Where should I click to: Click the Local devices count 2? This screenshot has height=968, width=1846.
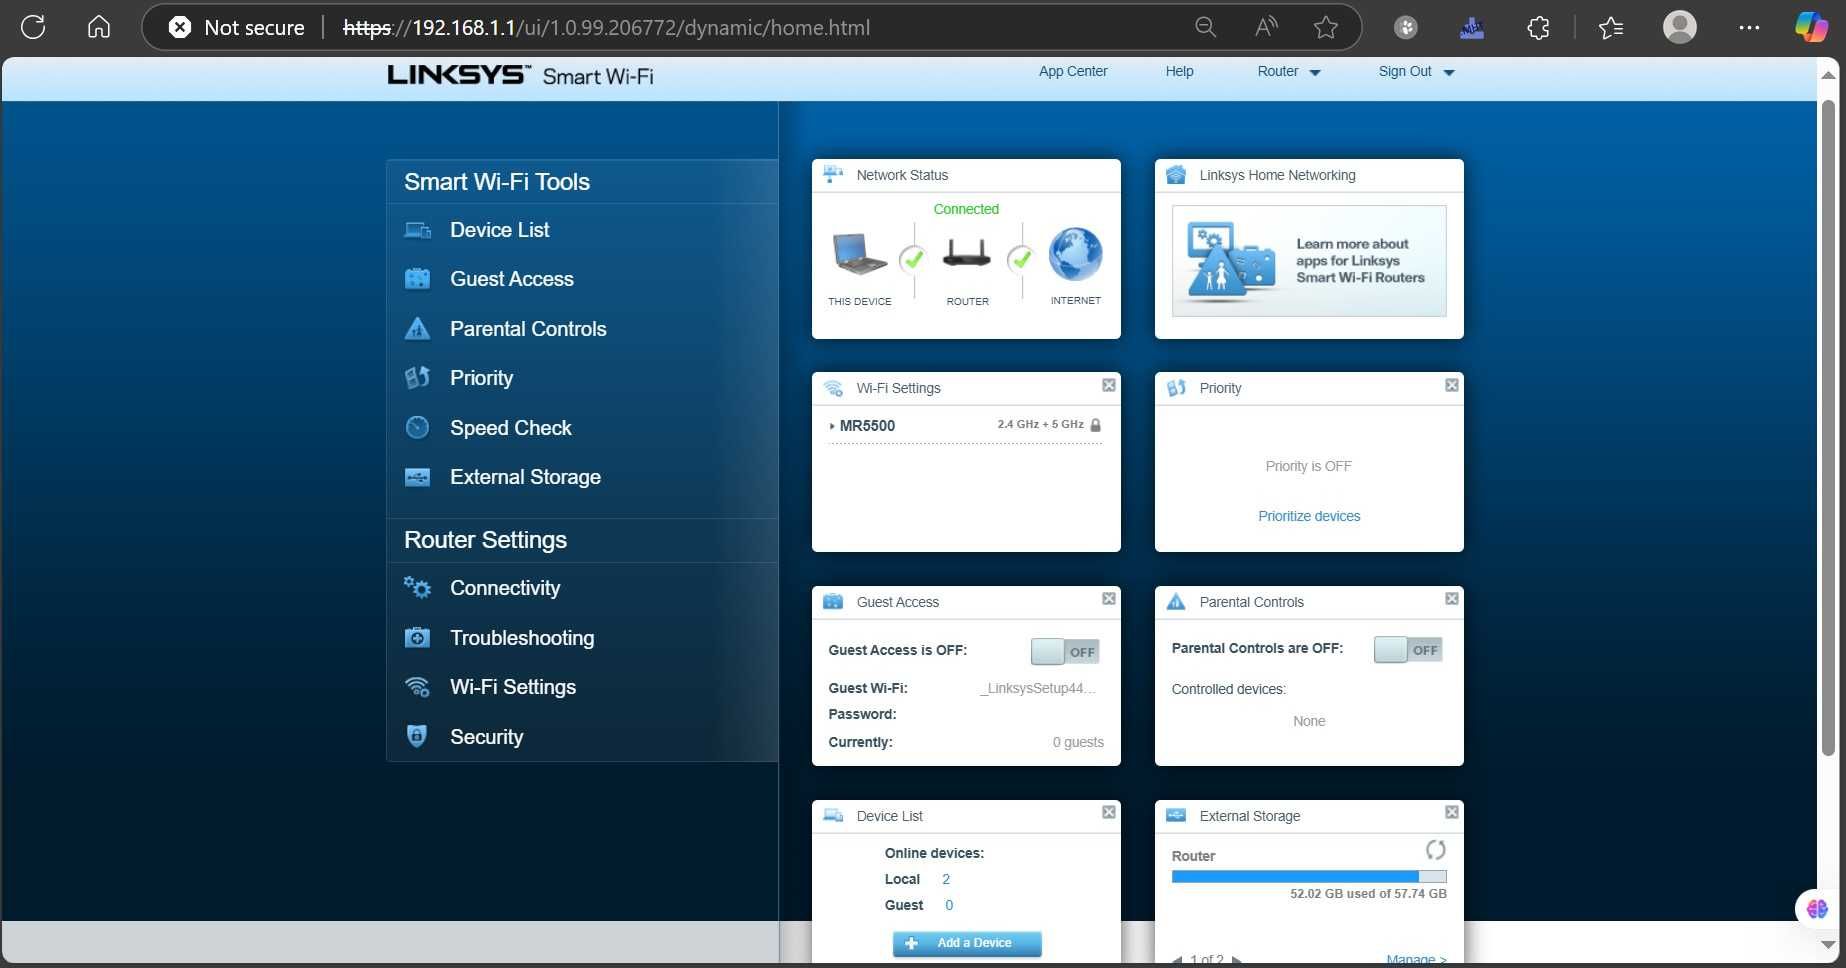(946, 880)
